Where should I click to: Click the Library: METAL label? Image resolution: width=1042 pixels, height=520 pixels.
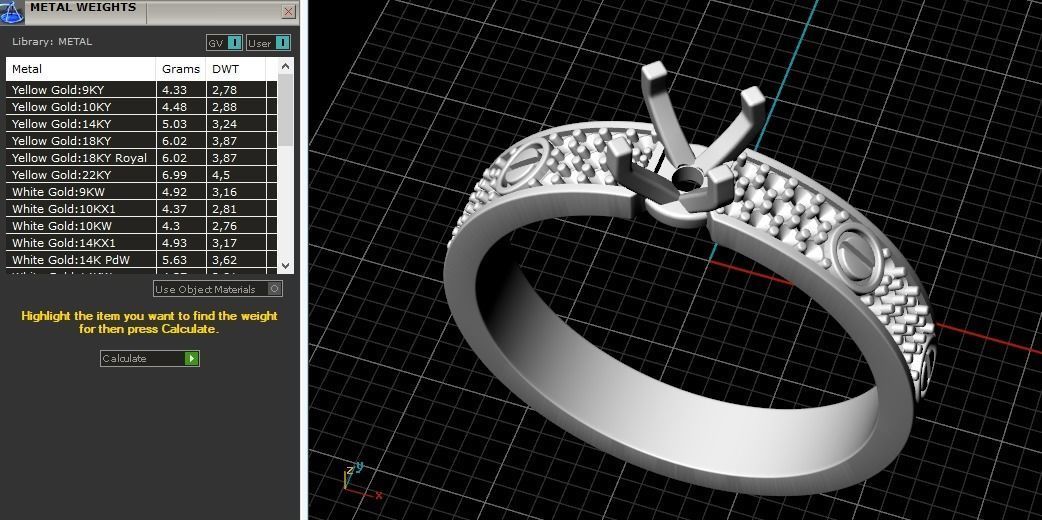(52, 41)
